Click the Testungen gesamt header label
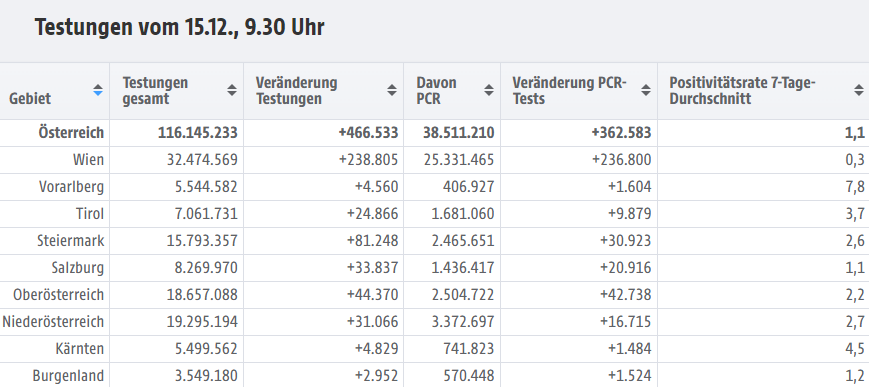Screen dimensions: 869x387 pyautogui.click(x=155, y=90)
